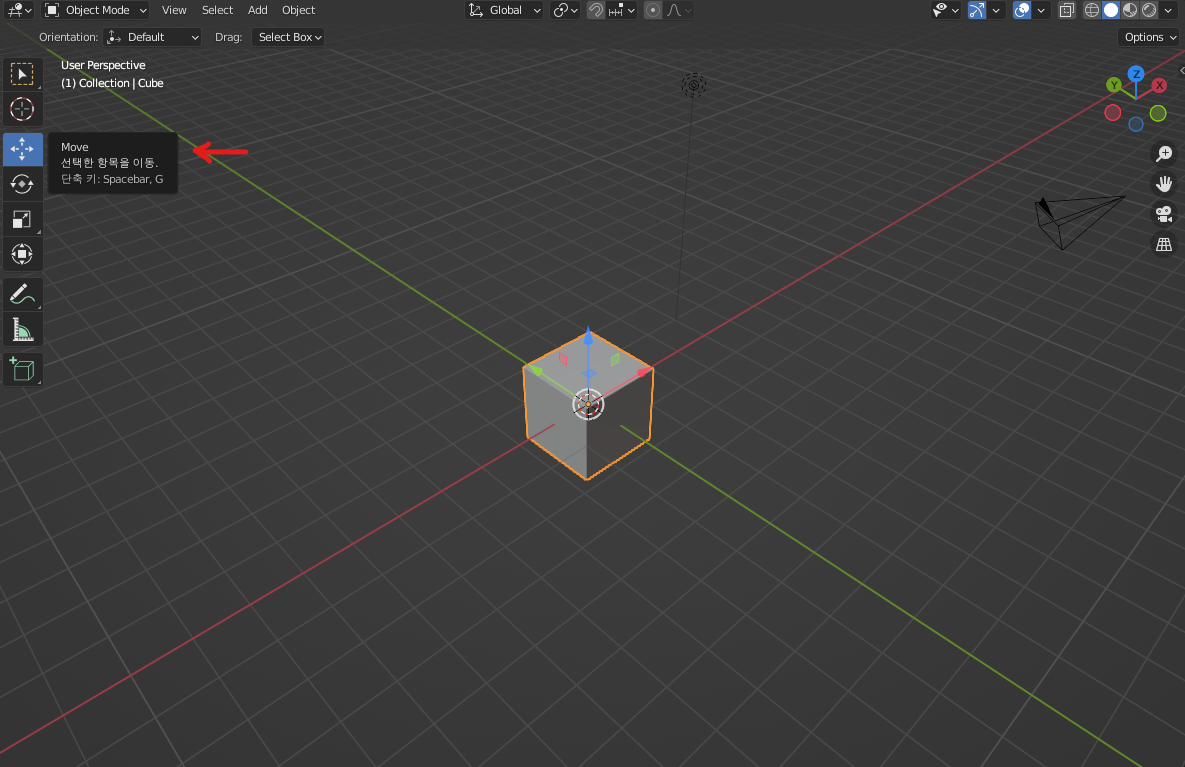Viewport: 1185px width, 767px height.
Task: Click the negative Y green circle on gizmo
Action: coord(1158,113)
